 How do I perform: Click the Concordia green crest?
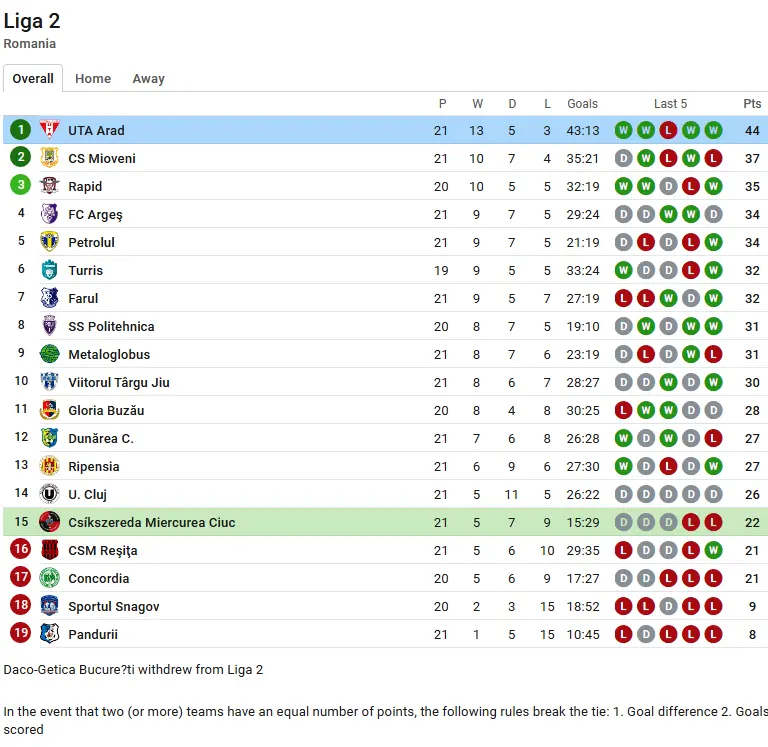[49, 578]
